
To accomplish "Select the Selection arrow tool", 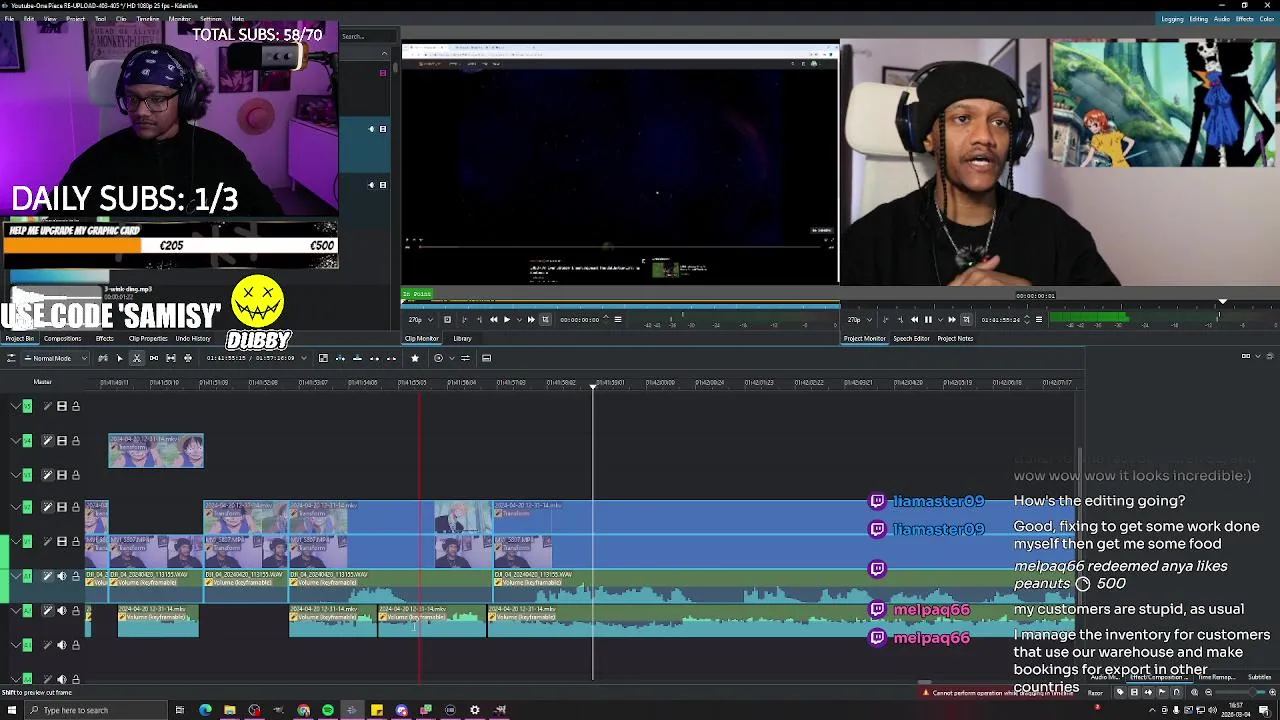I will [120, 358].
